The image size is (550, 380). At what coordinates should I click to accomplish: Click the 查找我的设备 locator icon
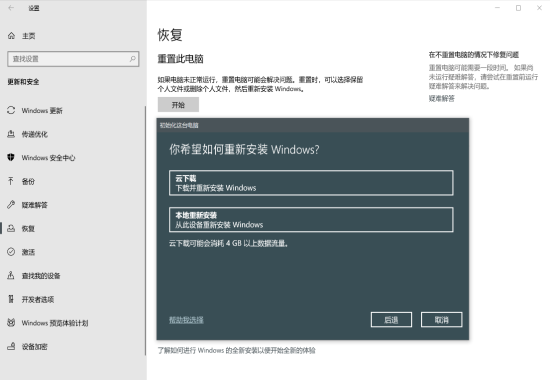click(x=11, y=275)
